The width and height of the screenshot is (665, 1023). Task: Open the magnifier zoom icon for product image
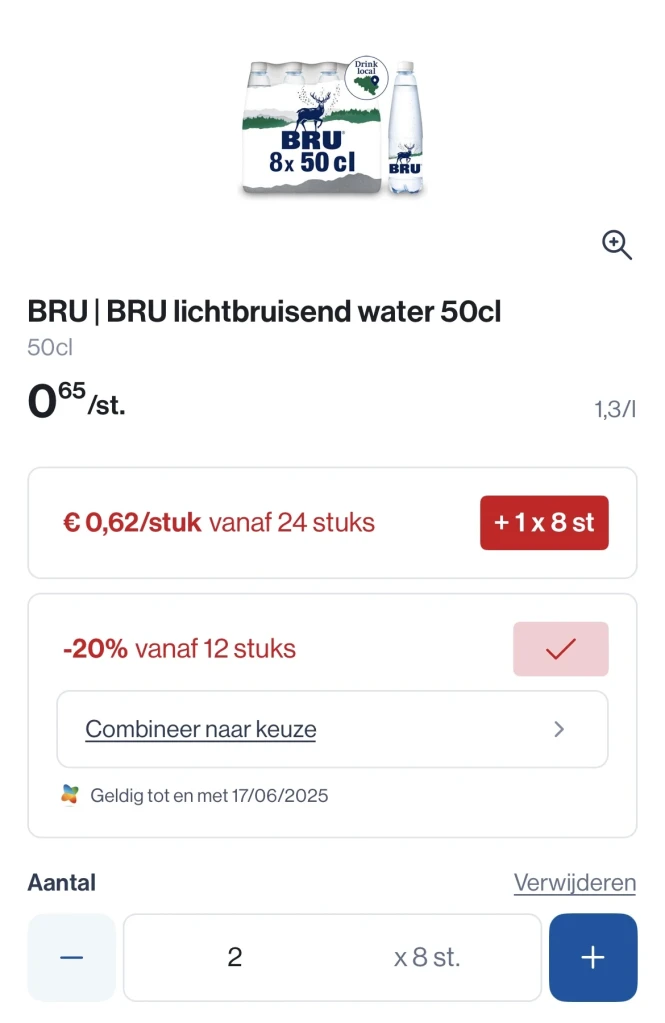tap(616, 244)
